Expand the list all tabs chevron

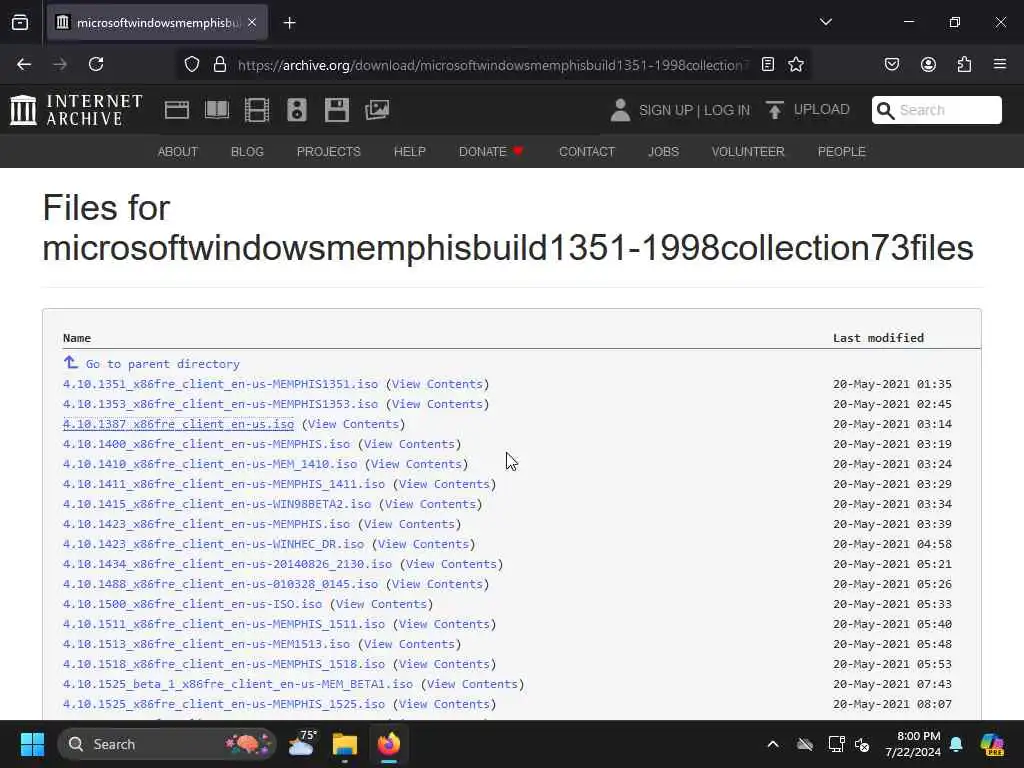tap(825, 22)
